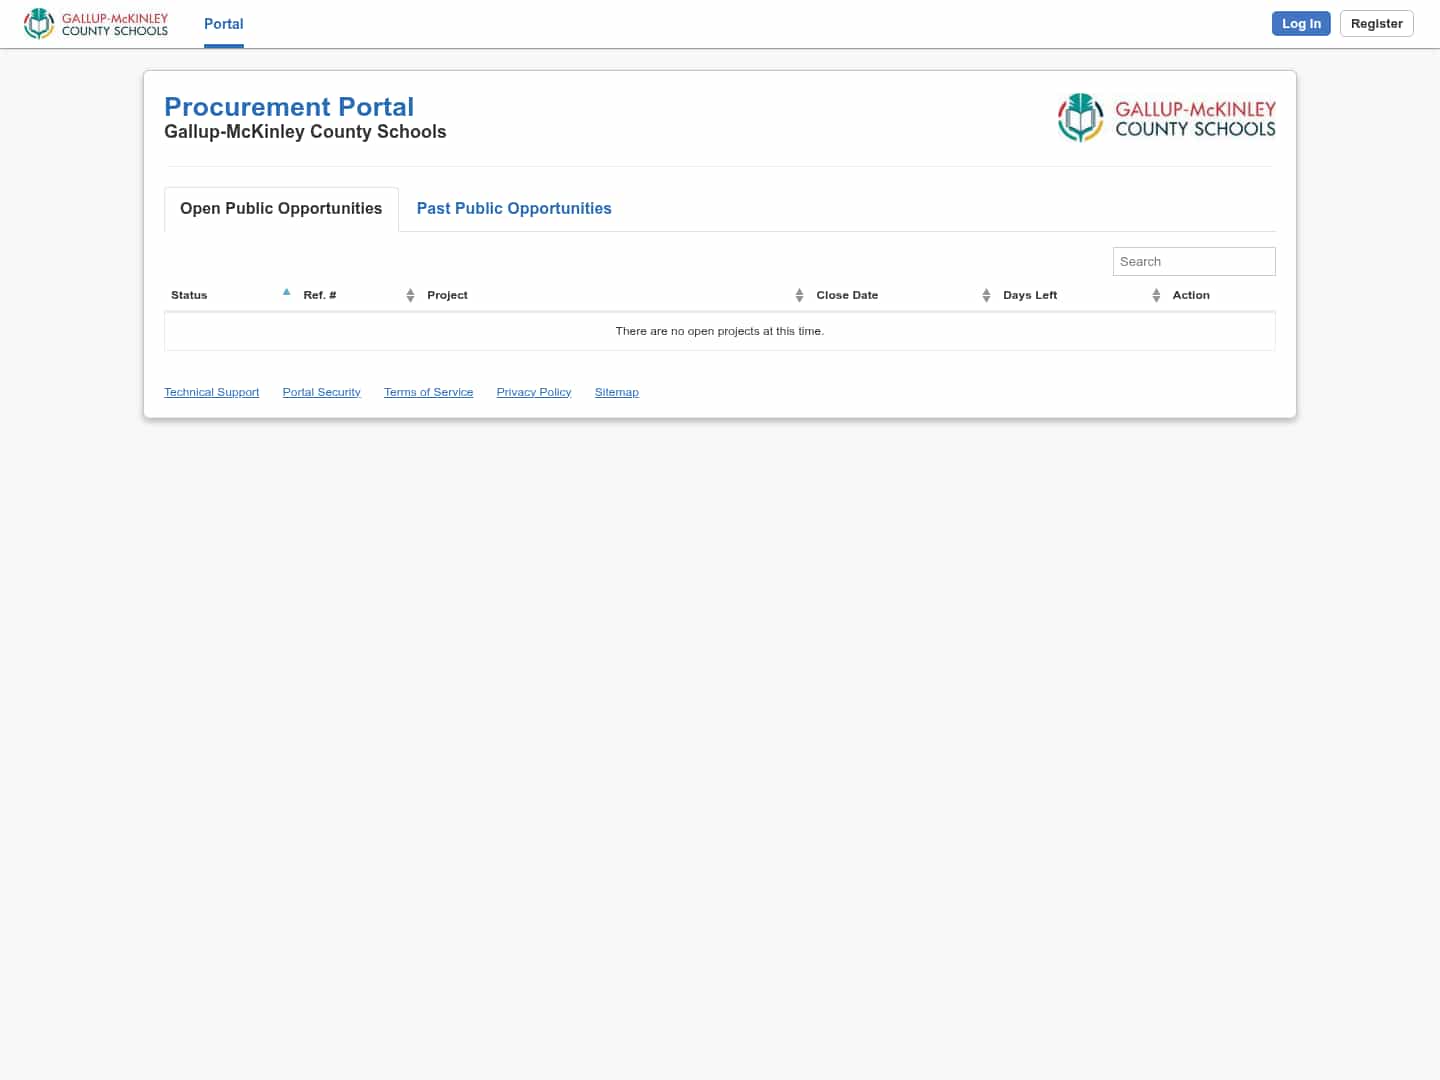Focus the Search input field
The height and width of the screenshot is (1080, 1440).
[1194, 262]
